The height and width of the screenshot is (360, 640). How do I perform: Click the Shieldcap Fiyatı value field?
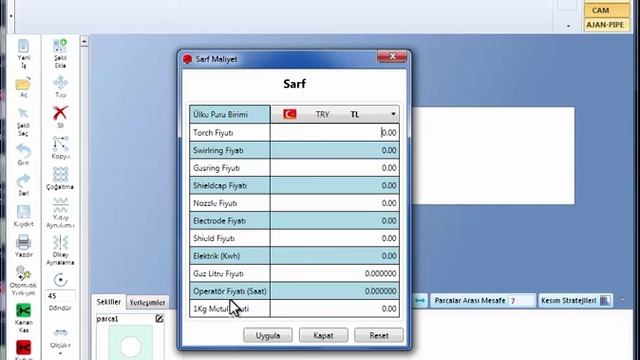335,185
